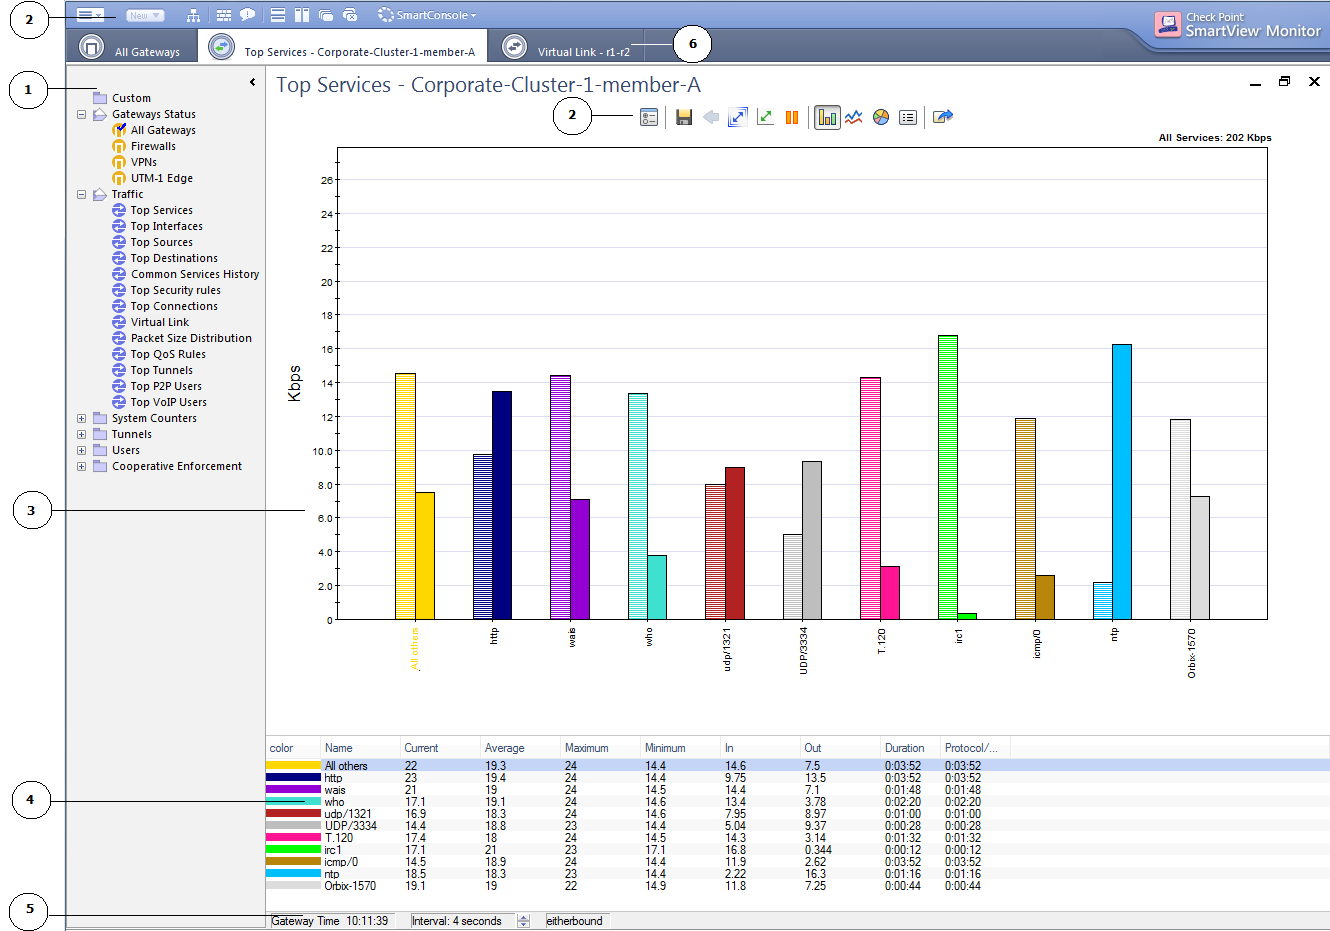The image size is (1330, 931).
Task: Switch to the pie chart view
Action: (x=881, y=117)
